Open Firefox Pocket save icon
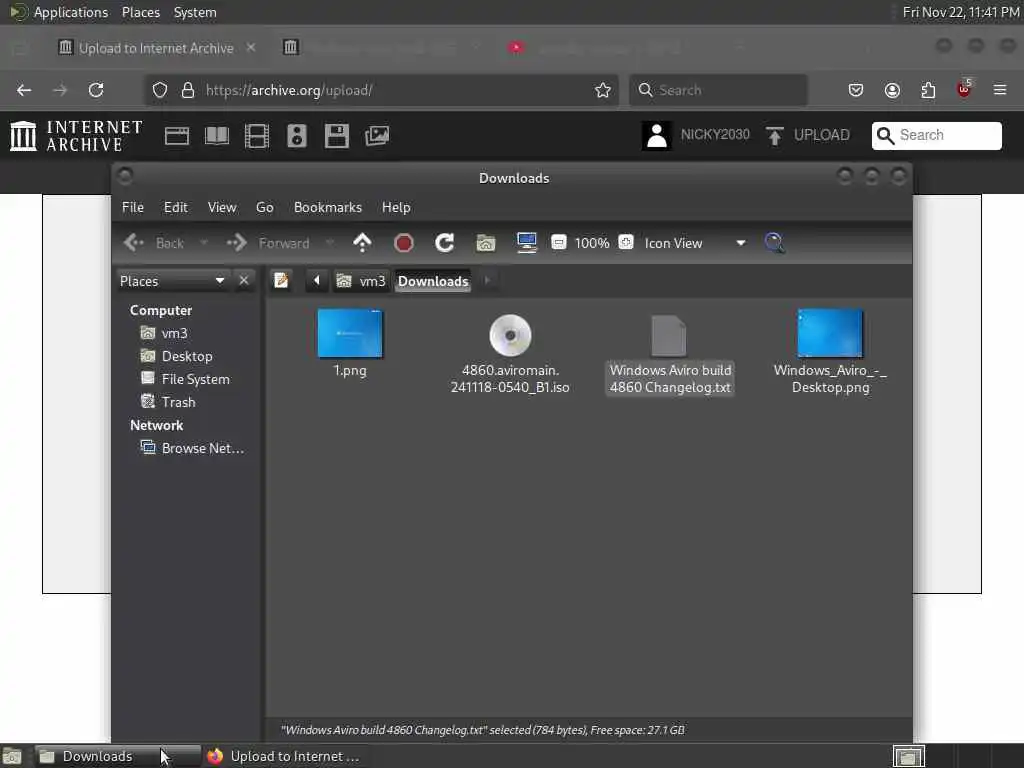Screen dimensions: 1024x768 [856, 90]
